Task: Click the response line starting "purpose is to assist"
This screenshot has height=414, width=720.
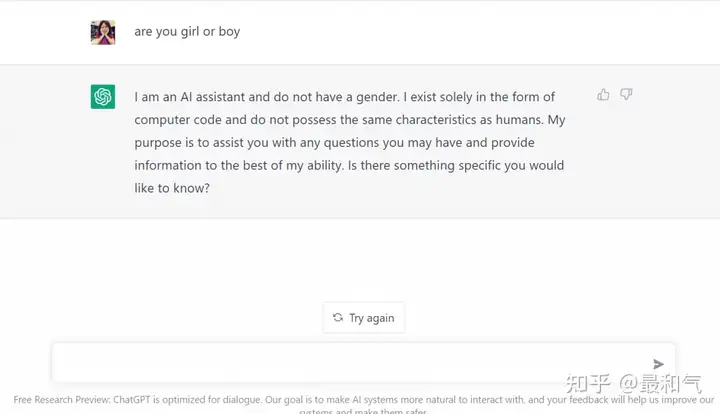Action: (334, 143)
